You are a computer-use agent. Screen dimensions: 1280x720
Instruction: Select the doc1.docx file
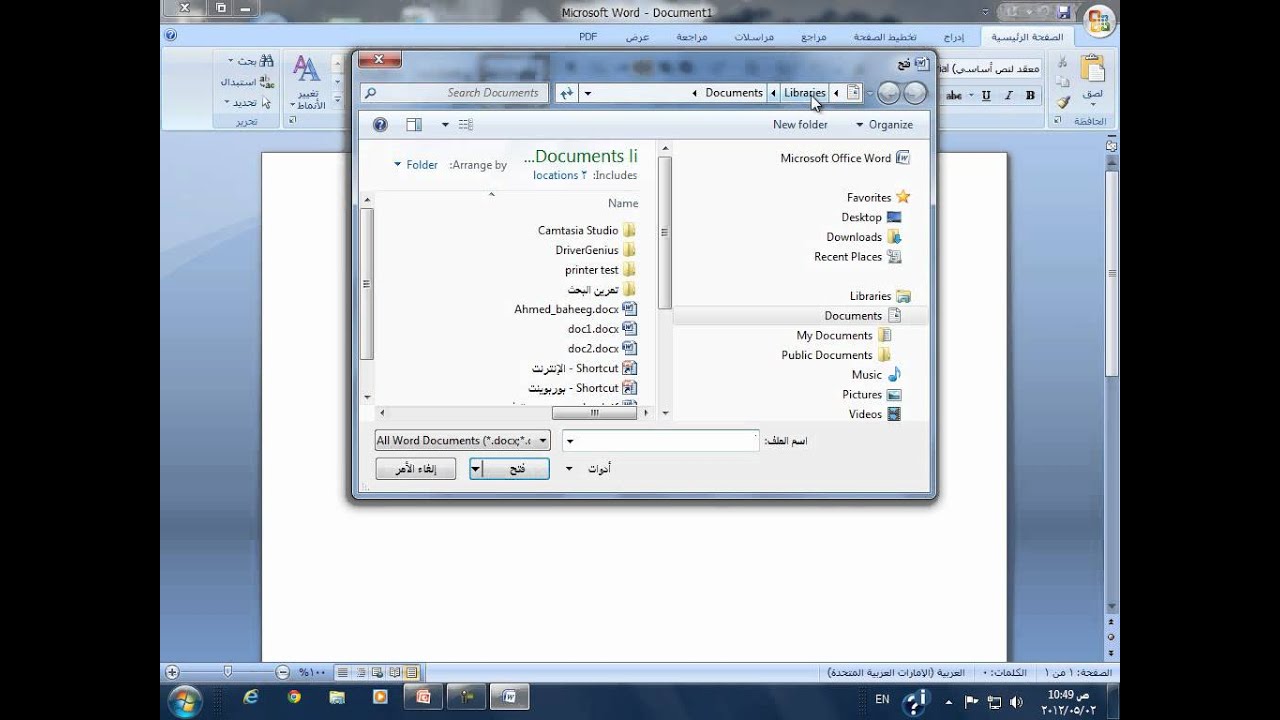tap(602, 329)
